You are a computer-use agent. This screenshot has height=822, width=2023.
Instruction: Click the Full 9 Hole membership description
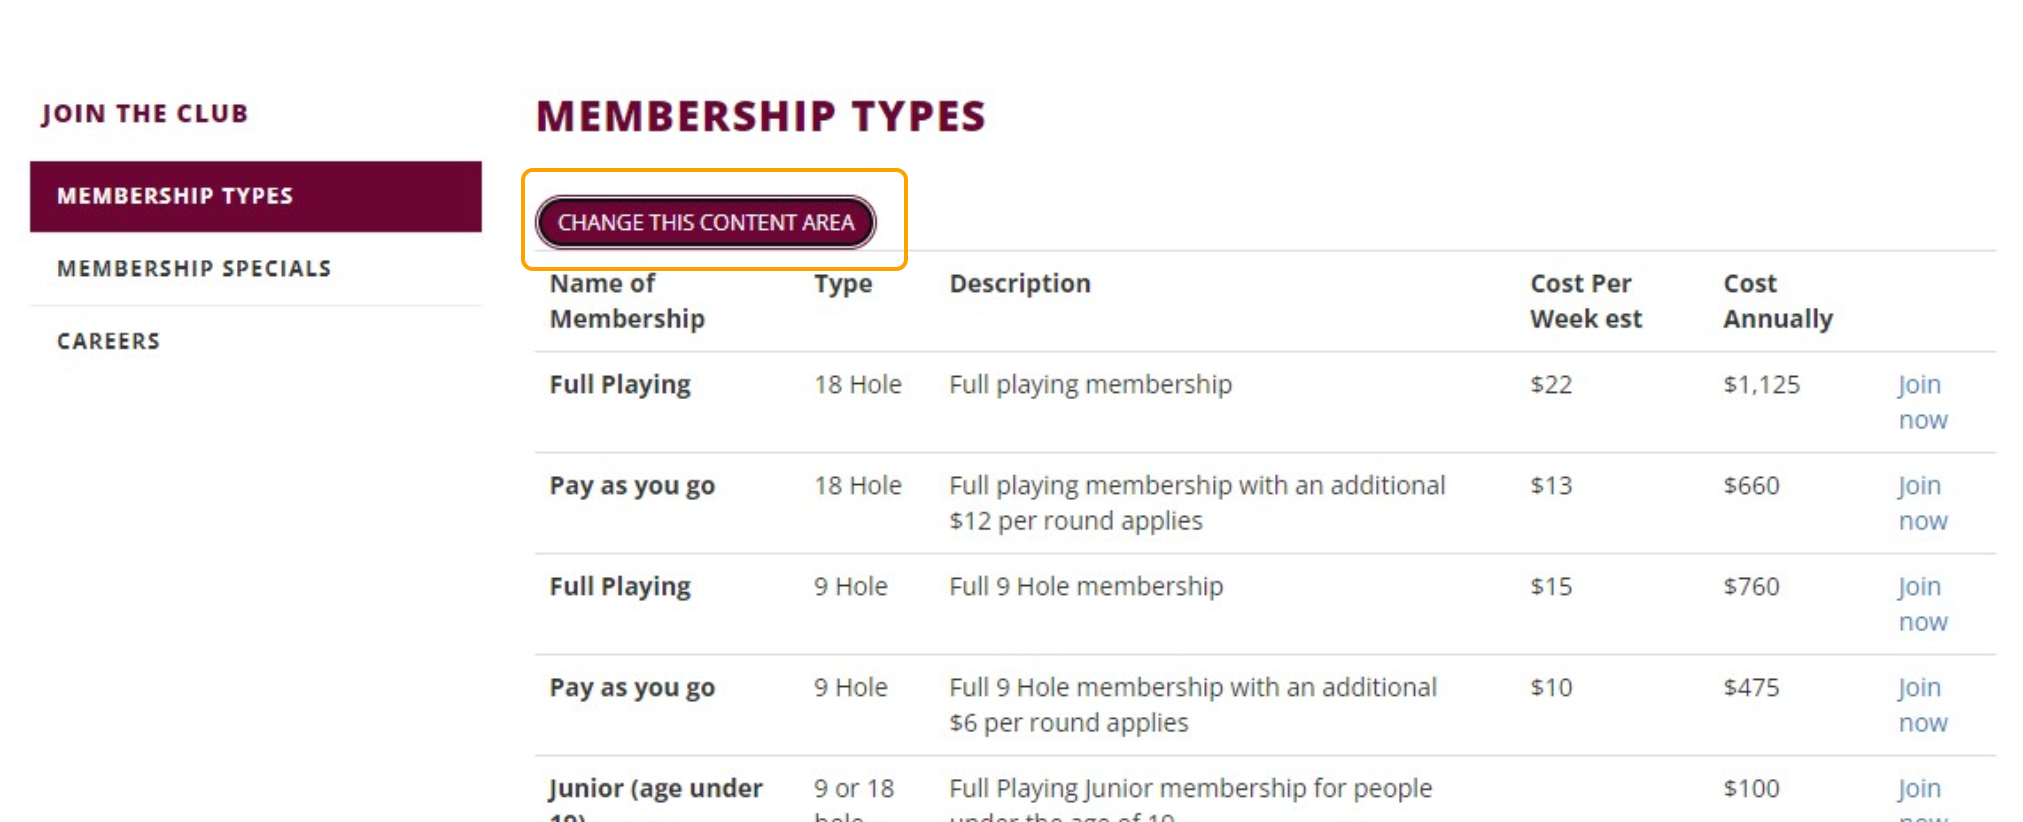click(x=1086, y=587)
